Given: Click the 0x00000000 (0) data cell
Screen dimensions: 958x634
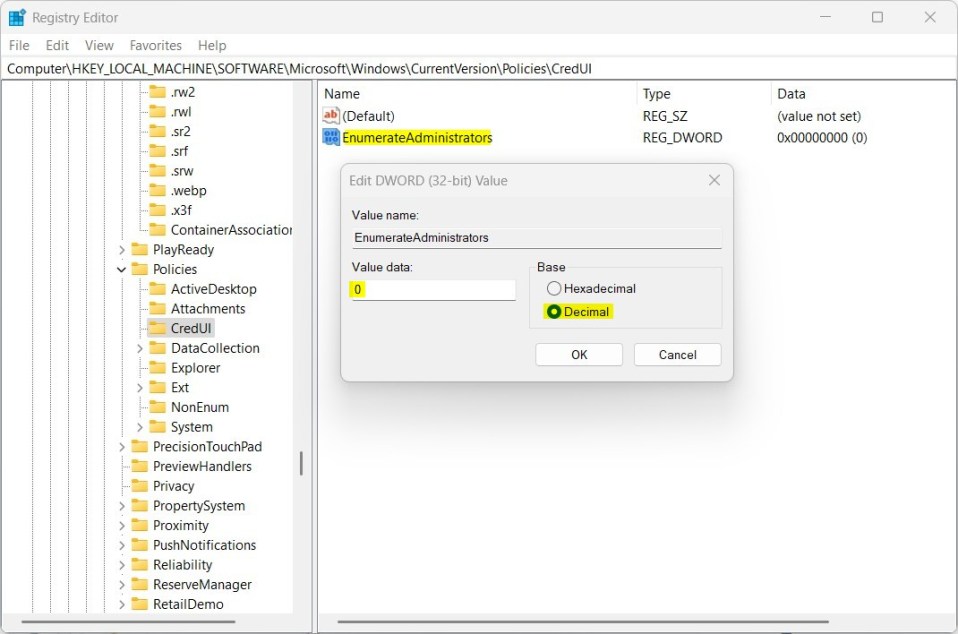Looking at the screenshot, I should [822, 137].
